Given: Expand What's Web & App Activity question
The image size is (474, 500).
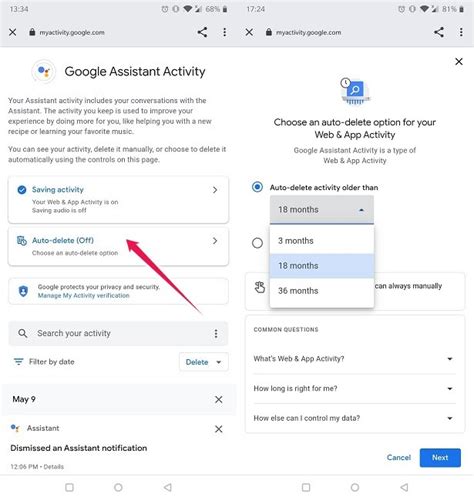Looking at the screenshot, I should [x=355, y=359].
